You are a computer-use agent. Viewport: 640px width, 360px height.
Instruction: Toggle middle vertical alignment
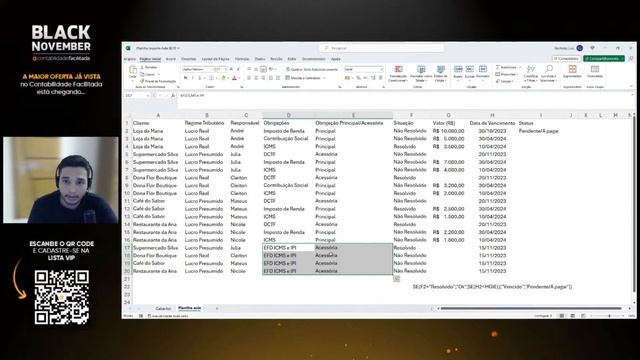pyautogui.click(x=256, y=69)
